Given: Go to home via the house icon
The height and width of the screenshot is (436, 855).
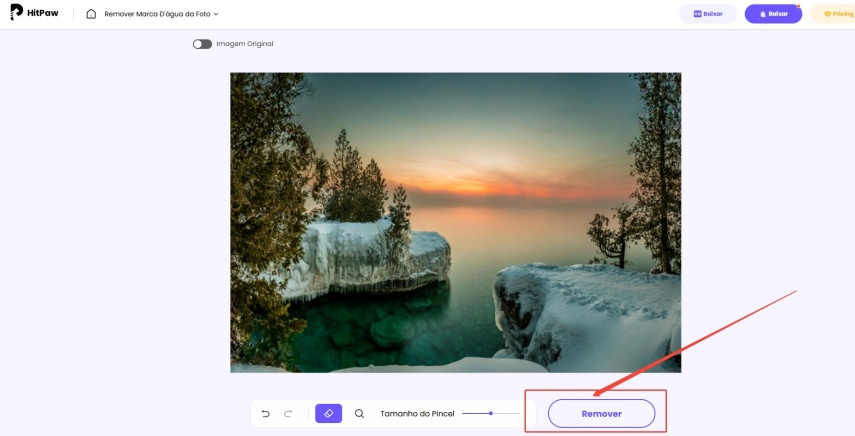Looking at the screenshot, I should [x=91, y=14].
